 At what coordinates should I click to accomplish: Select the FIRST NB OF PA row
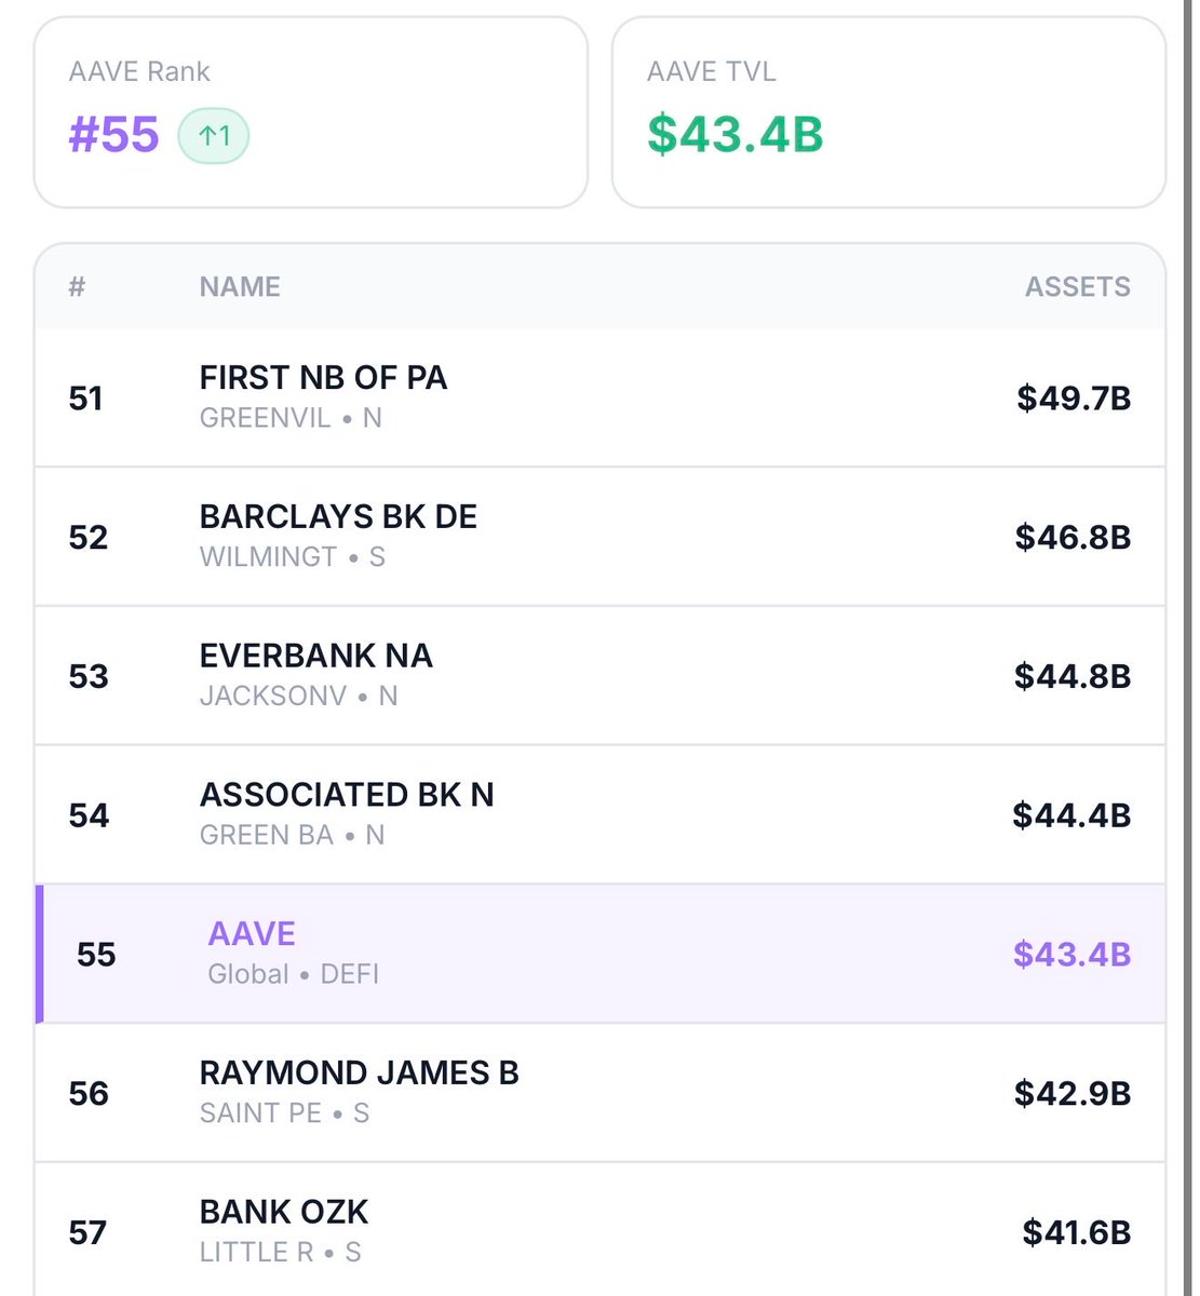(600, 396)
